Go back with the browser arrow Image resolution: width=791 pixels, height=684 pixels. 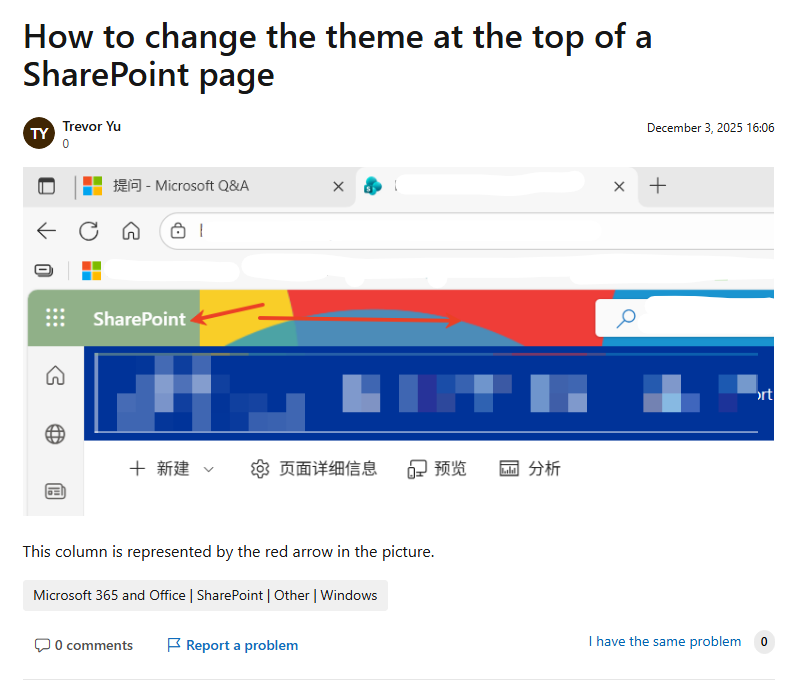click(x=46, y=231)
